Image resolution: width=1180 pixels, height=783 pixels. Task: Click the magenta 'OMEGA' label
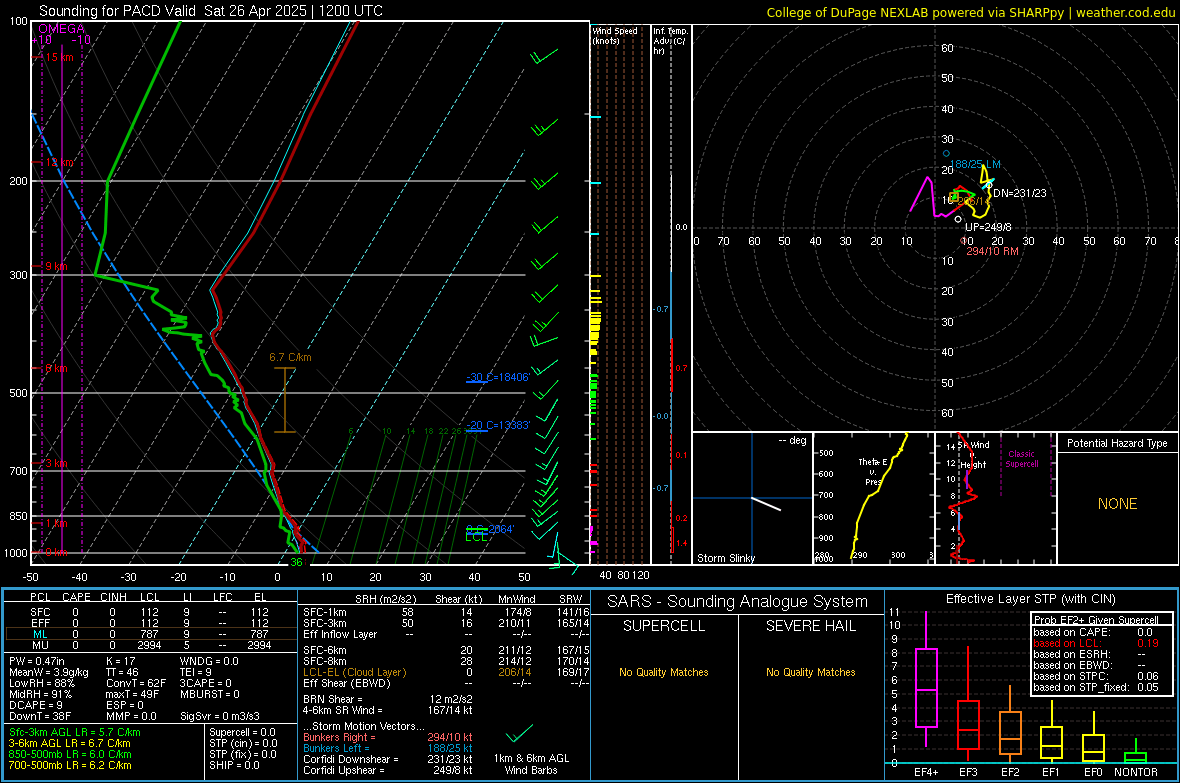[x=62, y=29]
